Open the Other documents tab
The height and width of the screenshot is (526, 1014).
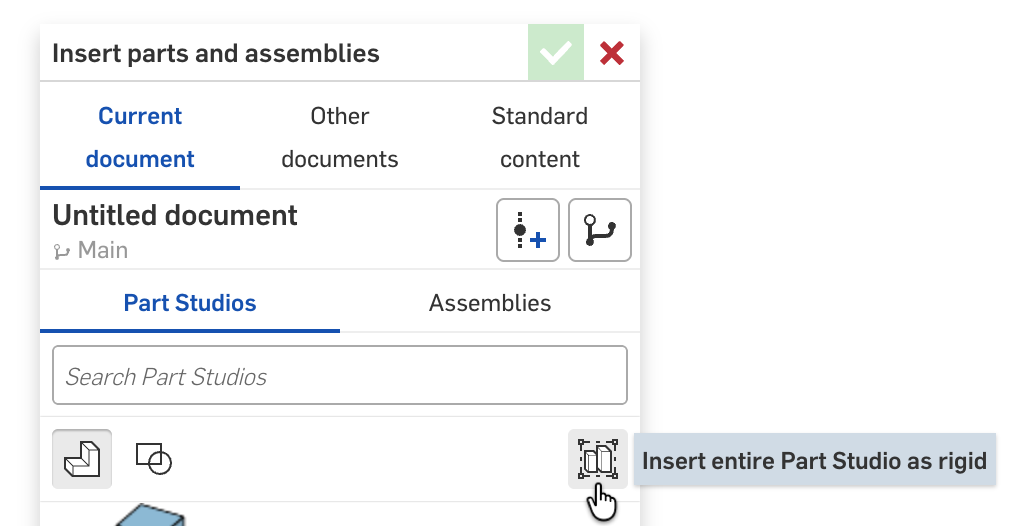point(340,138)
